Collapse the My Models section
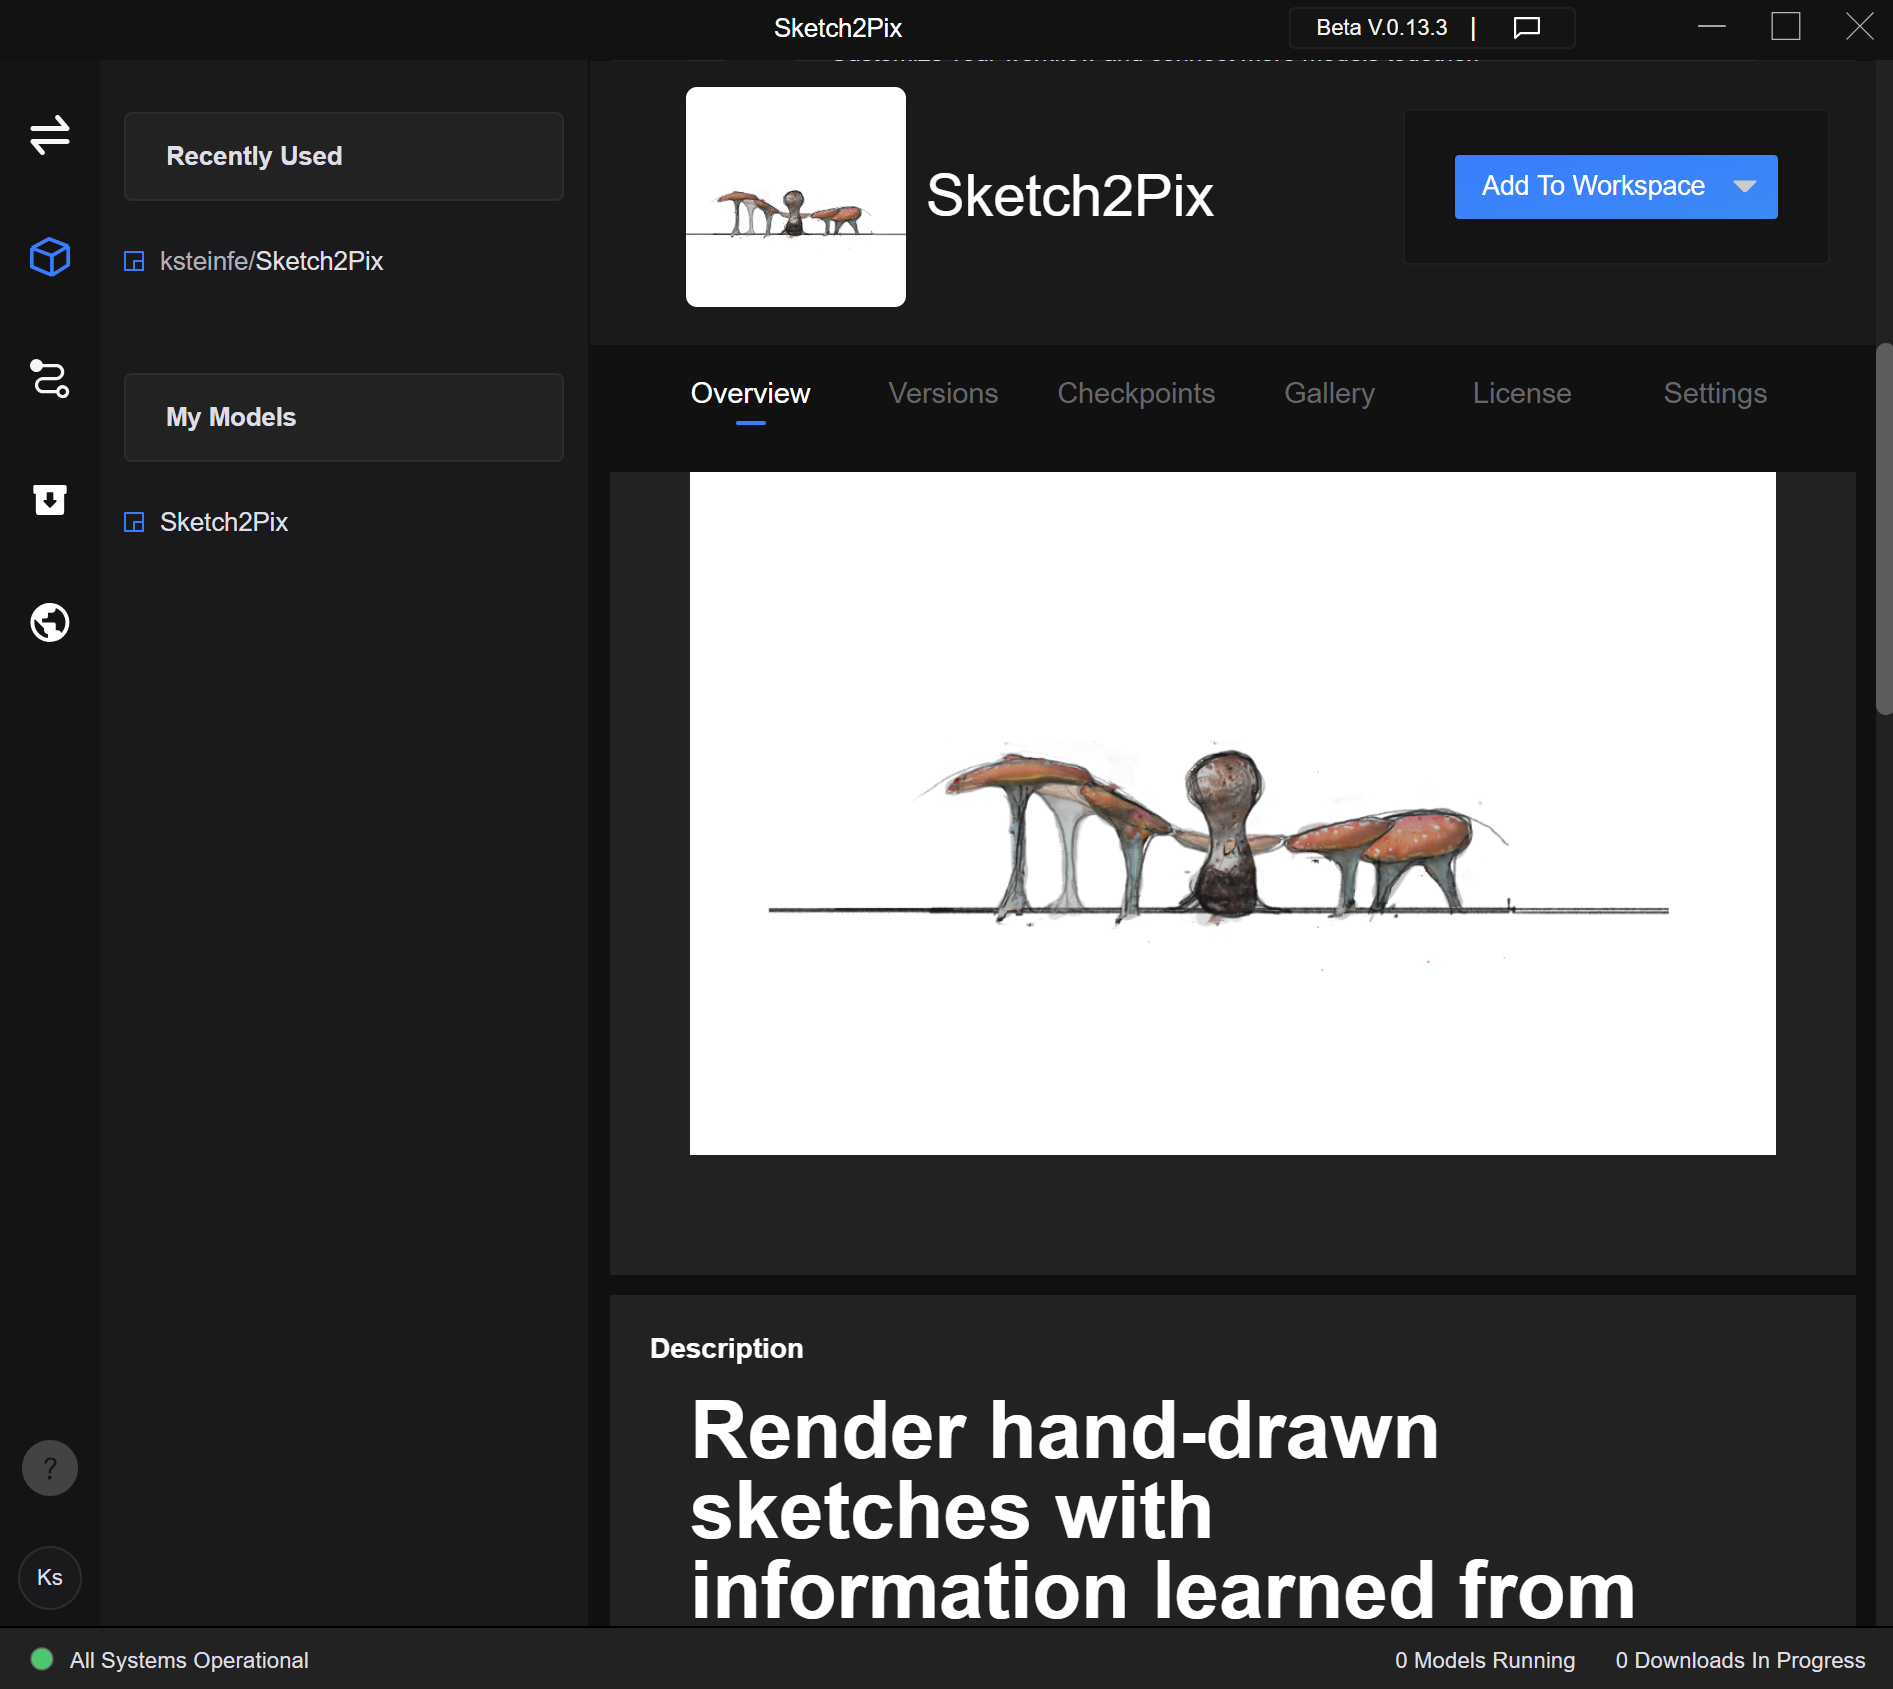Viewport: 1893px width, 1689px height. coord(343,417)
